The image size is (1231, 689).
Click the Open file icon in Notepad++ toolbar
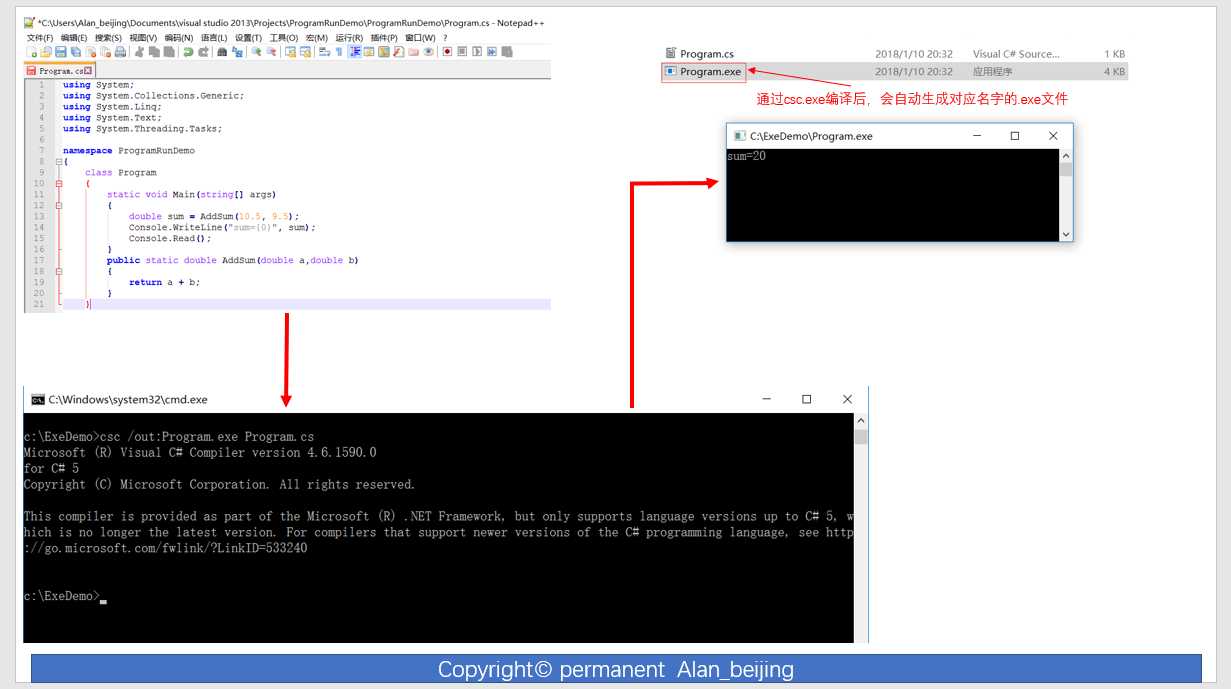[45, 51]
